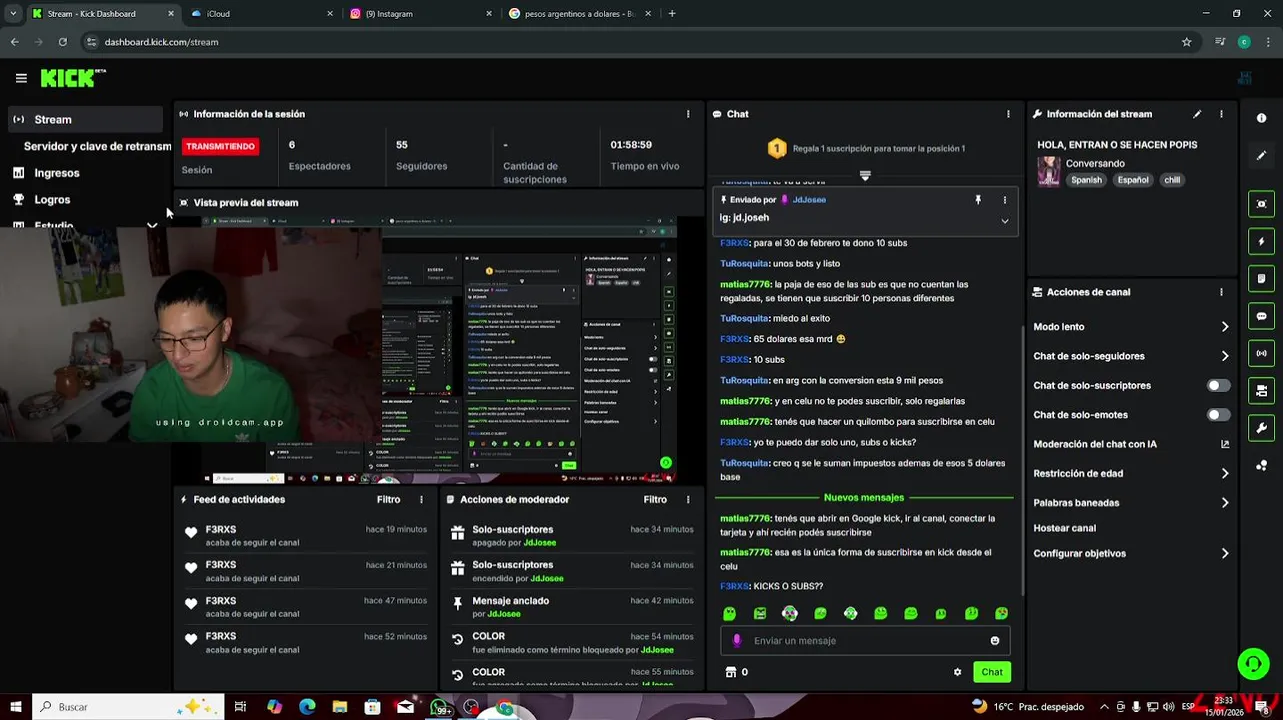Click the TRANSMITIENDO status badge
The width and height of the screenshot is (1283, 720).
click(220, 146)
